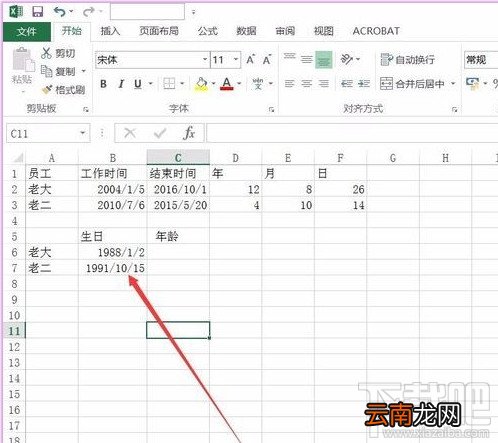Screen dimensions: 498x443
Task: Open the 剪贴板 group dialog launcher
Action: (86, 109)
